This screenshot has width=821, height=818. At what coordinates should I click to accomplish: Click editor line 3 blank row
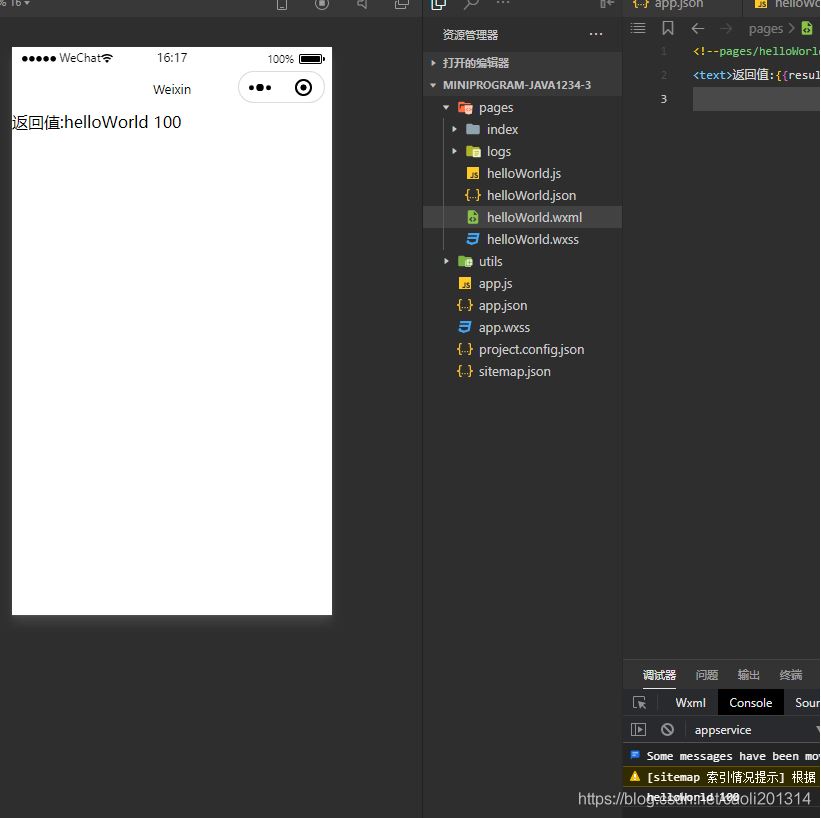(756, 99)
